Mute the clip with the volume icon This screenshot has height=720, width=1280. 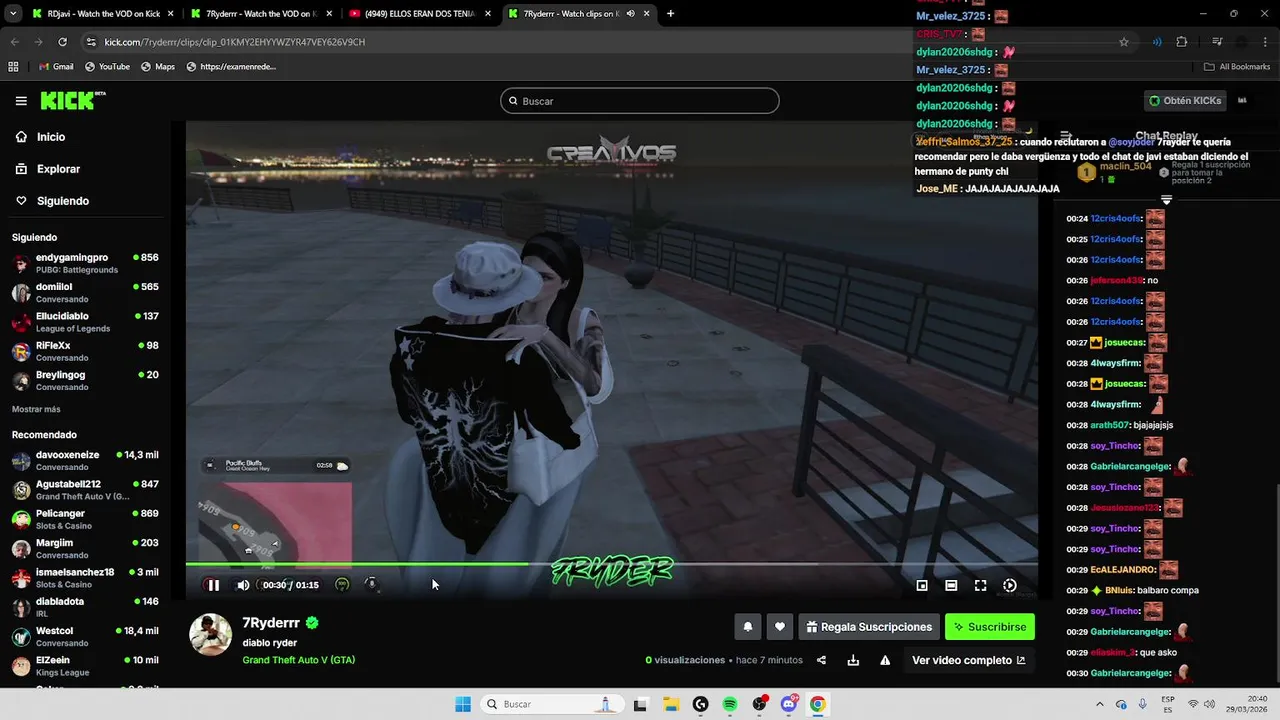[243, 585]
